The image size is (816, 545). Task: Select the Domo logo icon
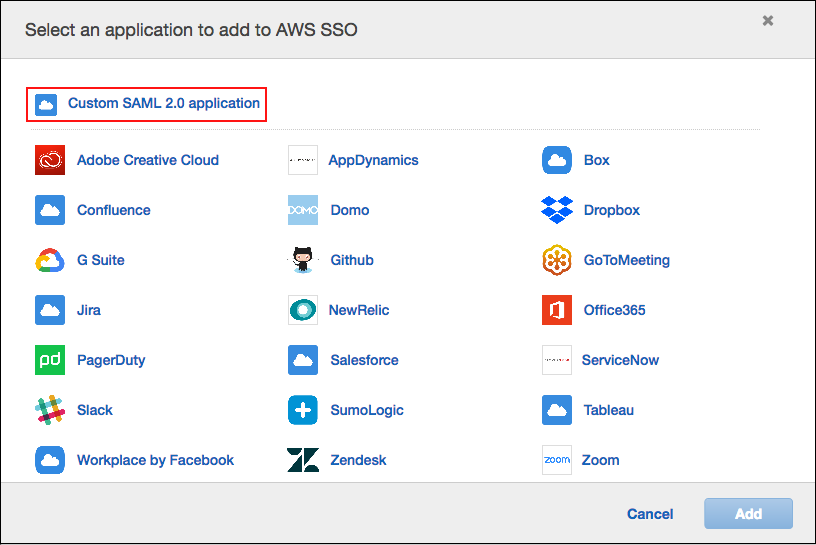point(303,210)
